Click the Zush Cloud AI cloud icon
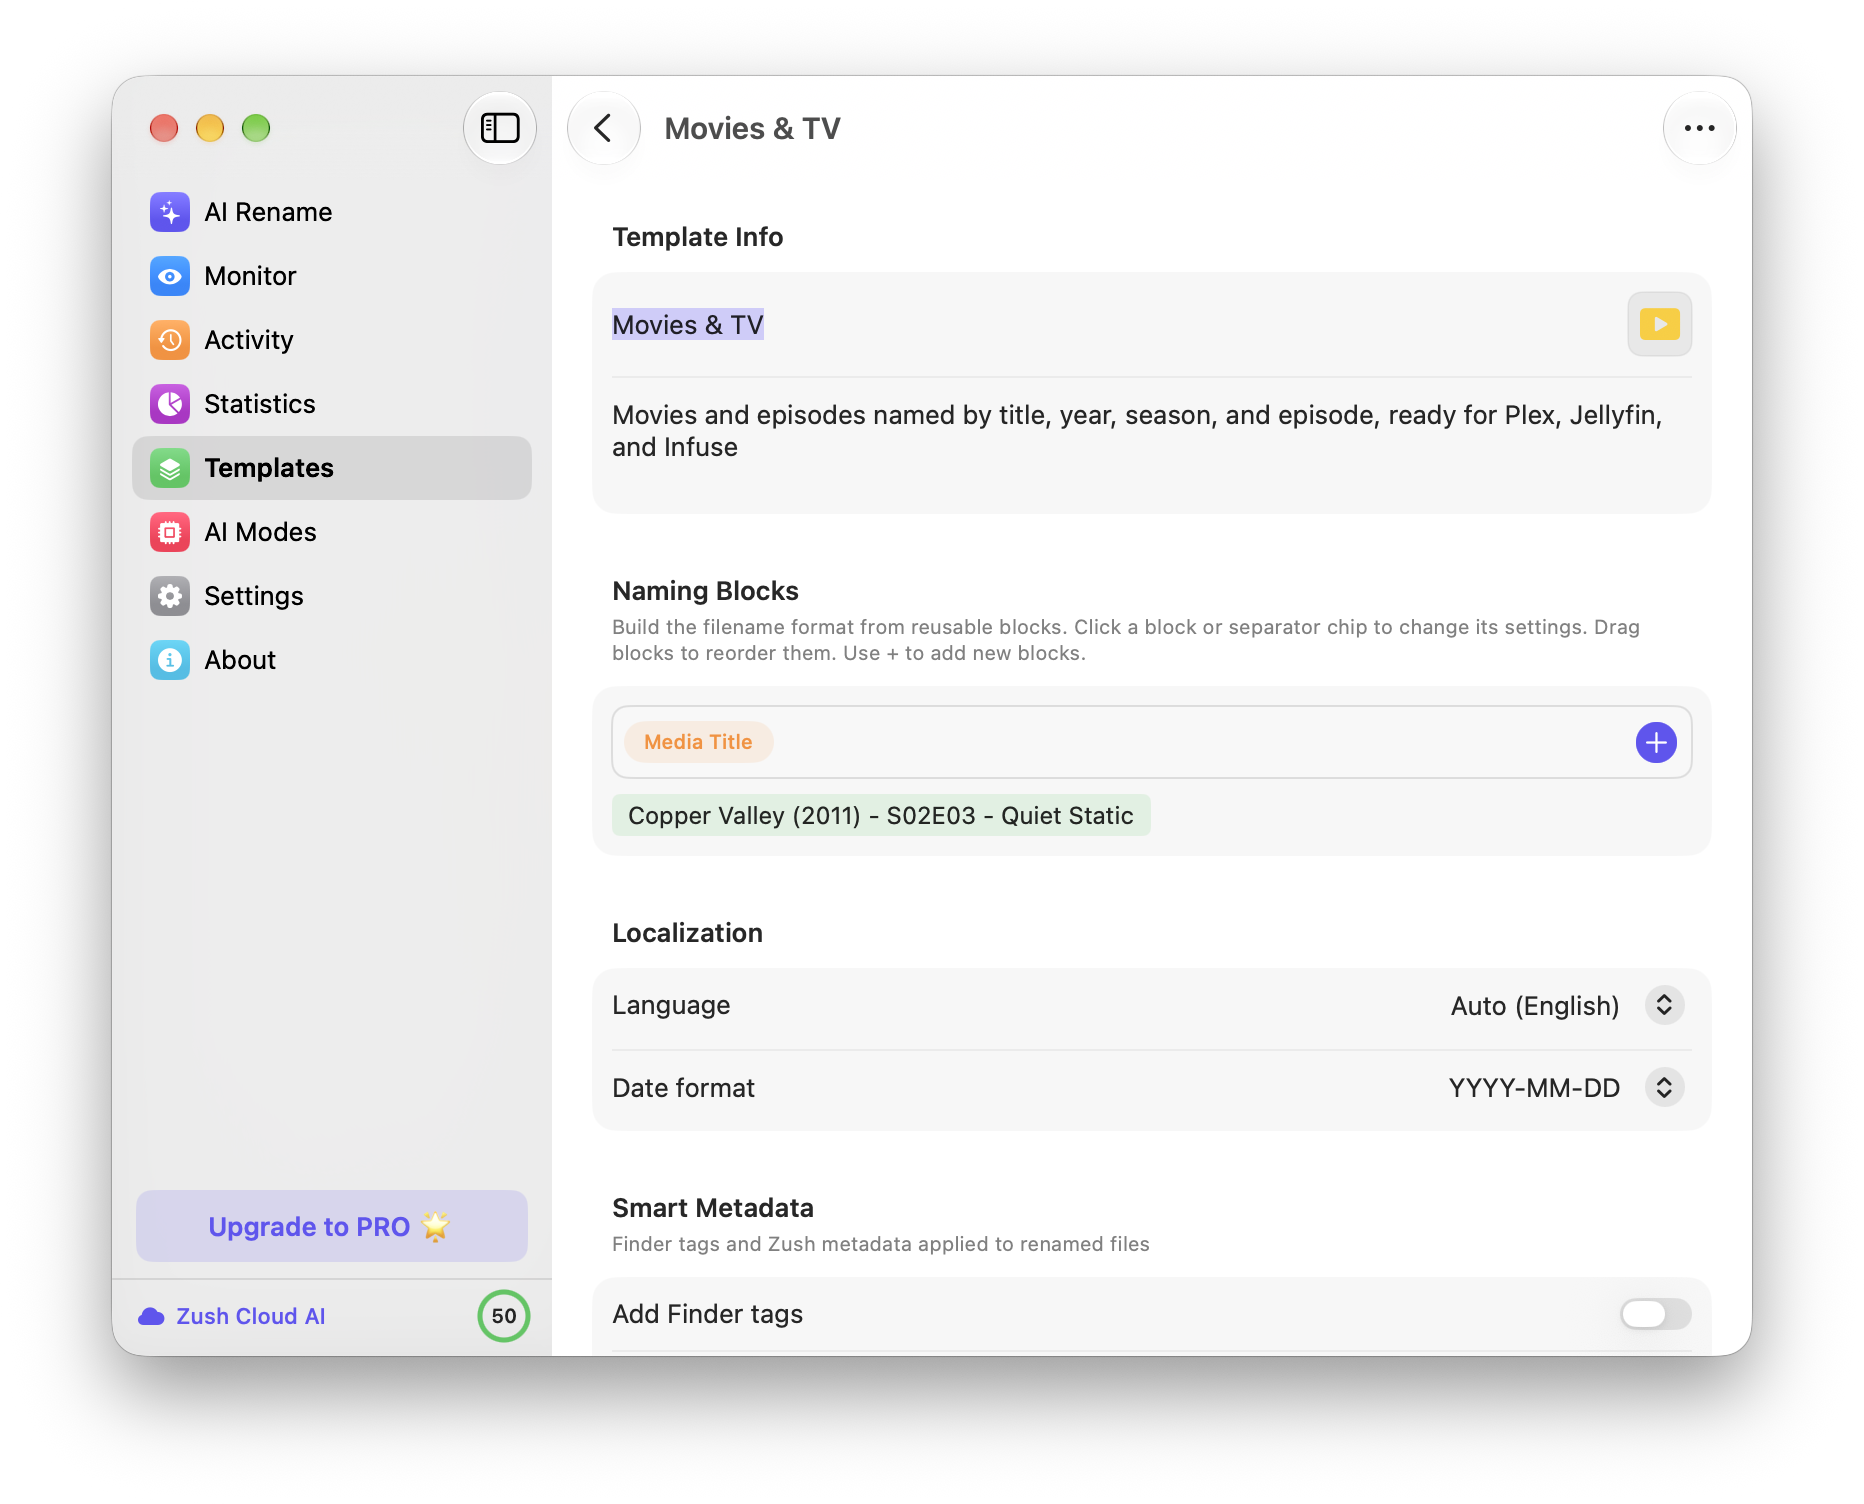Viewport: 1864px width, 1504px height. coord(152,1316)
